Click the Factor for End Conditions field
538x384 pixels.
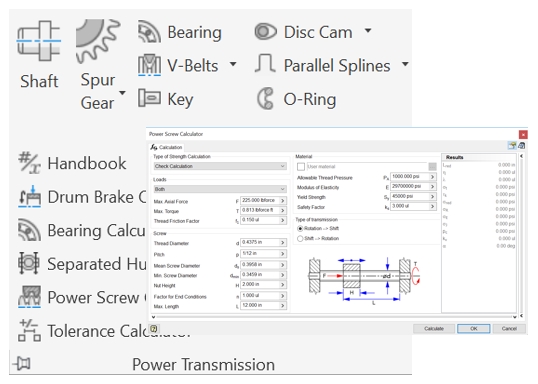pos(259,296)
